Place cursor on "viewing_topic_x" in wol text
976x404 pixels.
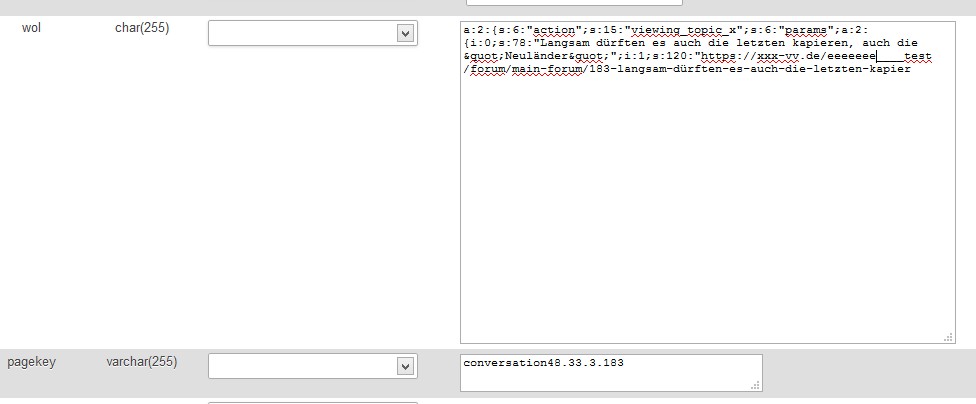(x=679, y=30)
